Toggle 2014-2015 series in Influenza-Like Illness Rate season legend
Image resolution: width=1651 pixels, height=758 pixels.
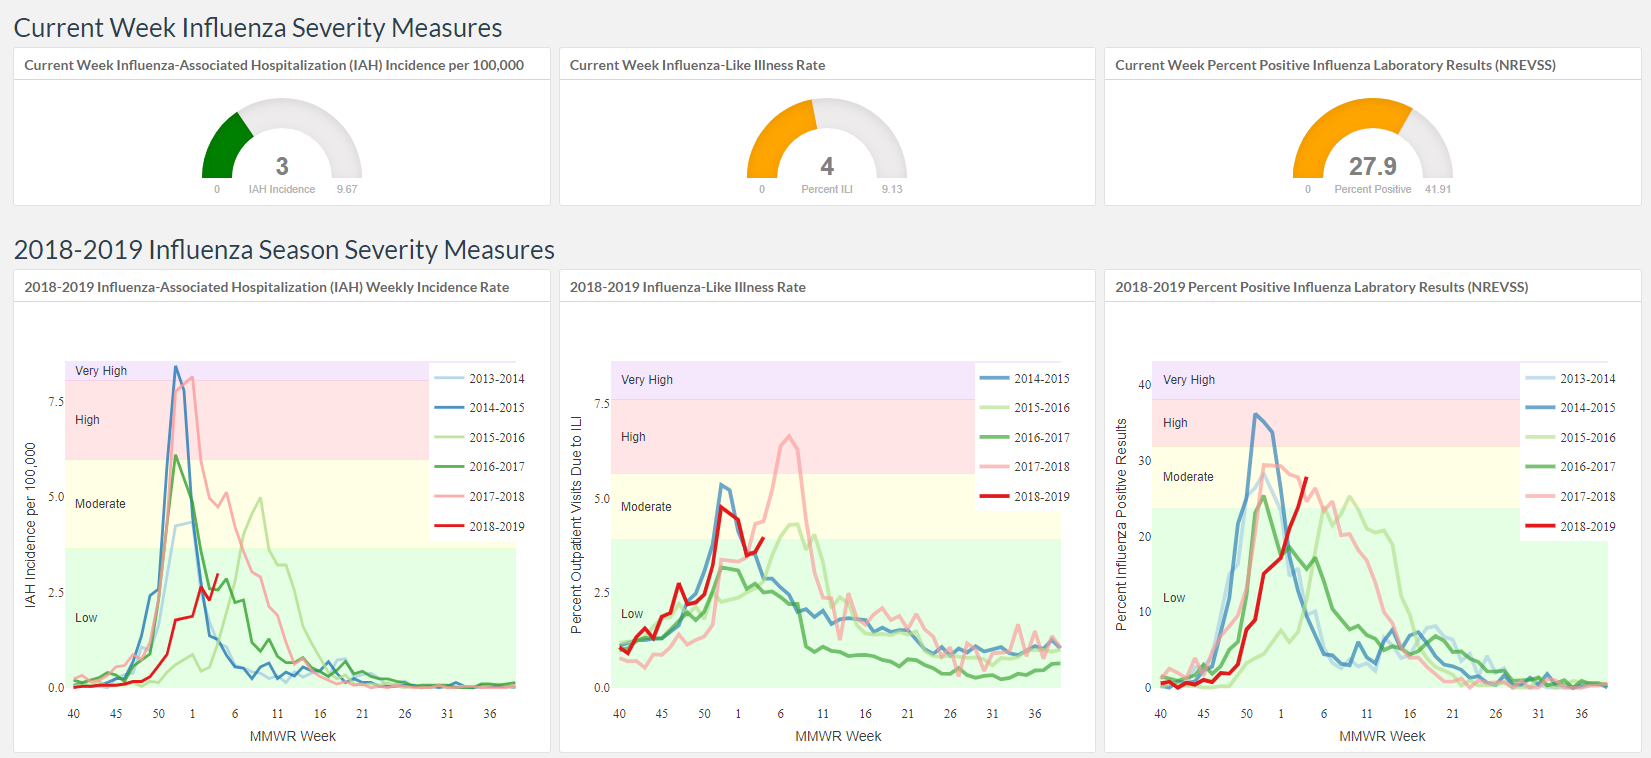point(1025,379)
